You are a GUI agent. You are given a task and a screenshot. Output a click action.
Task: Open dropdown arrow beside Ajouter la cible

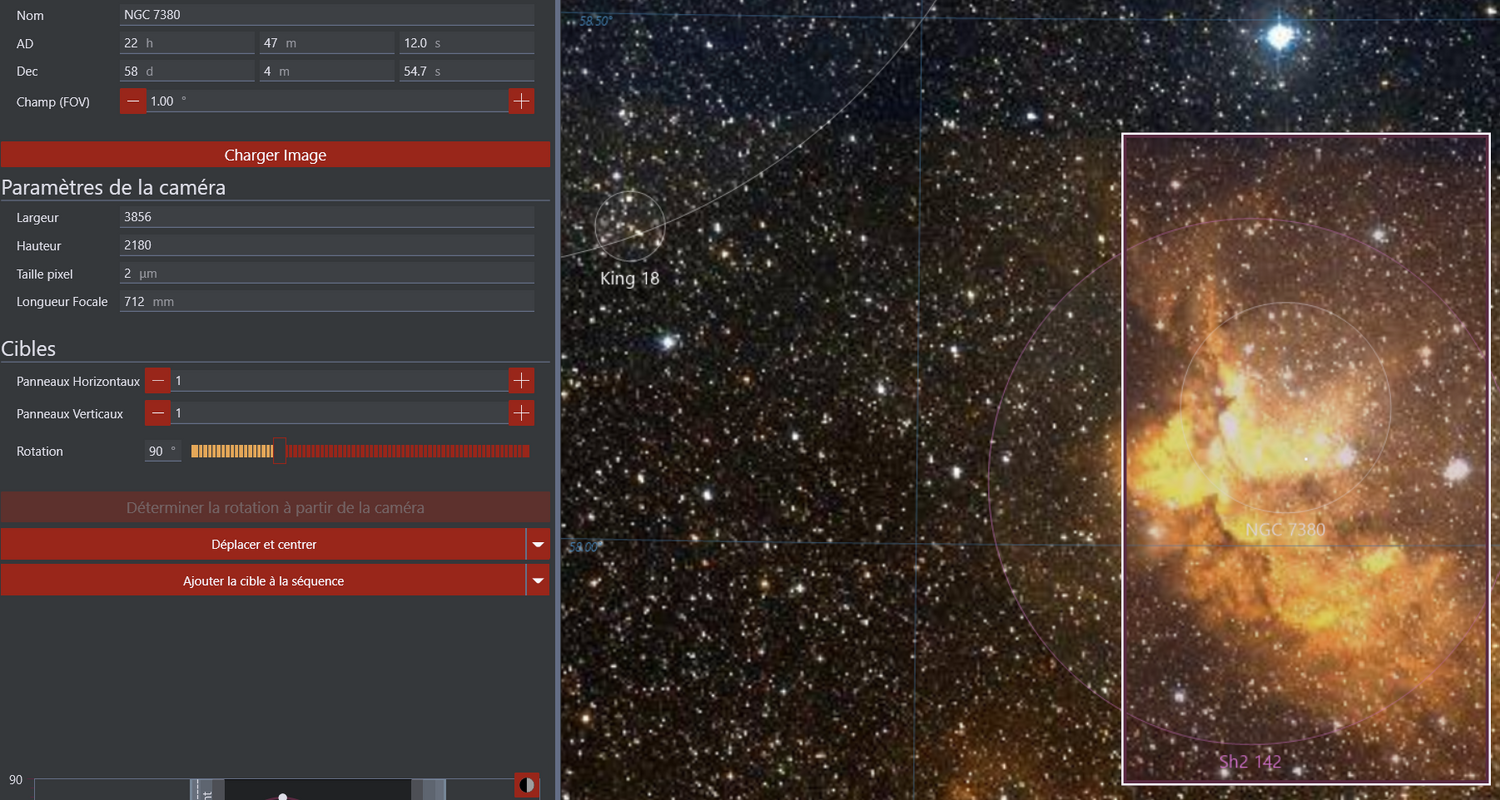click(x=538, y=580)
